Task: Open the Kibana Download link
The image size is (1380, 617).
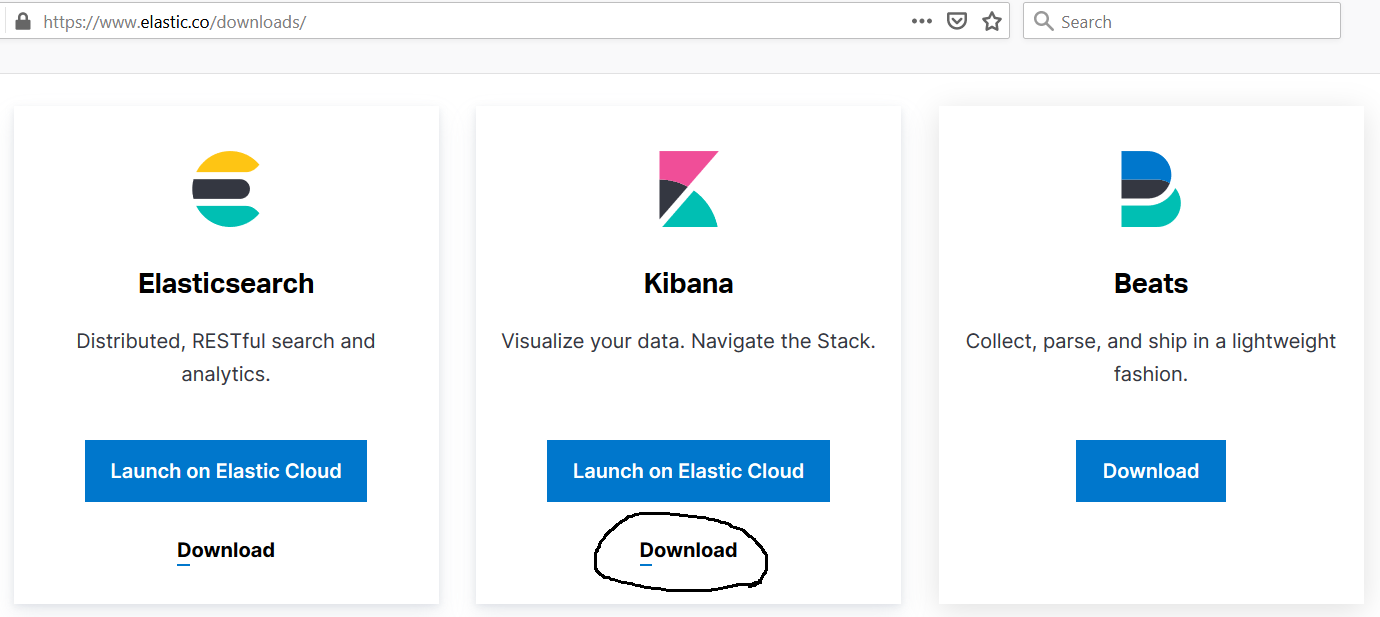Action: tap(688, 550)
